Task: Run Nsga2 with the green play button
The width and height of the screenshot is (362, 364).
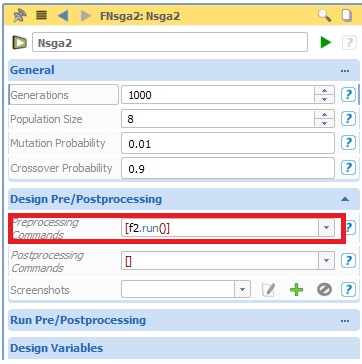Action: [x=326, y=42]
